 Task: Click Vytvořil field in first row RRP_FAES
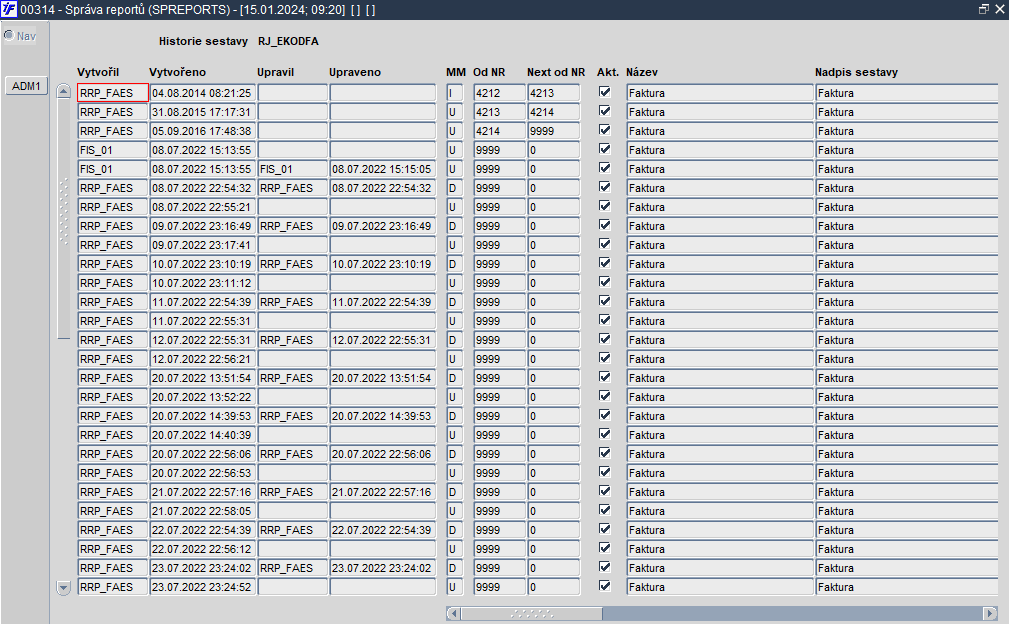pyautogui.click(x=113, y=93)
